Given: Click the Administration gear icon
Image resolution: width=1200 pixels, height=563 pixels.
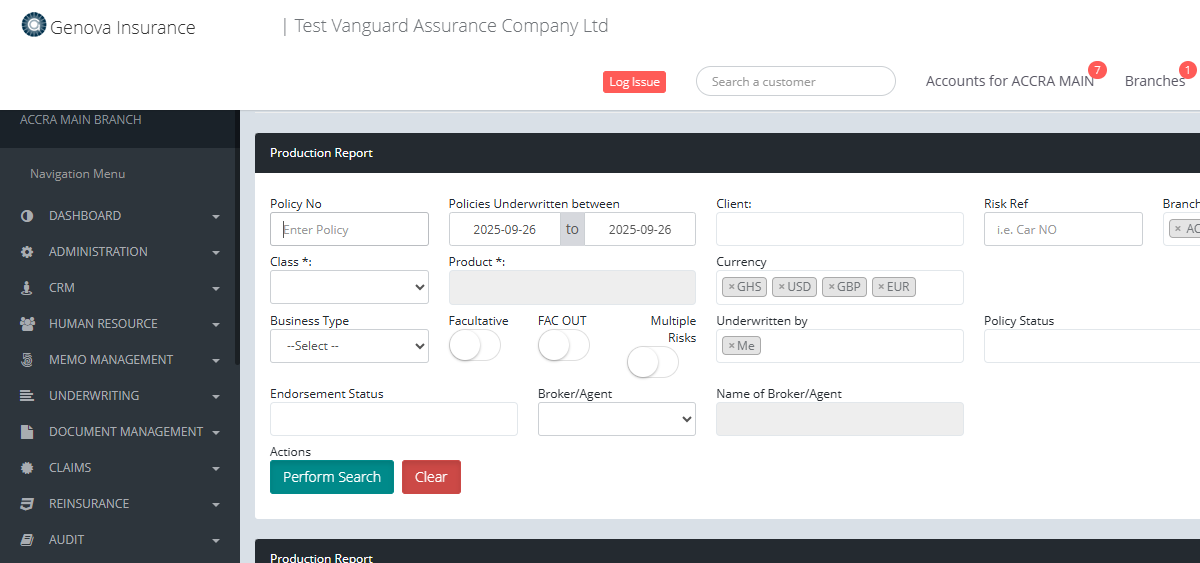Looking at the screenshot, I should (27, 252).
